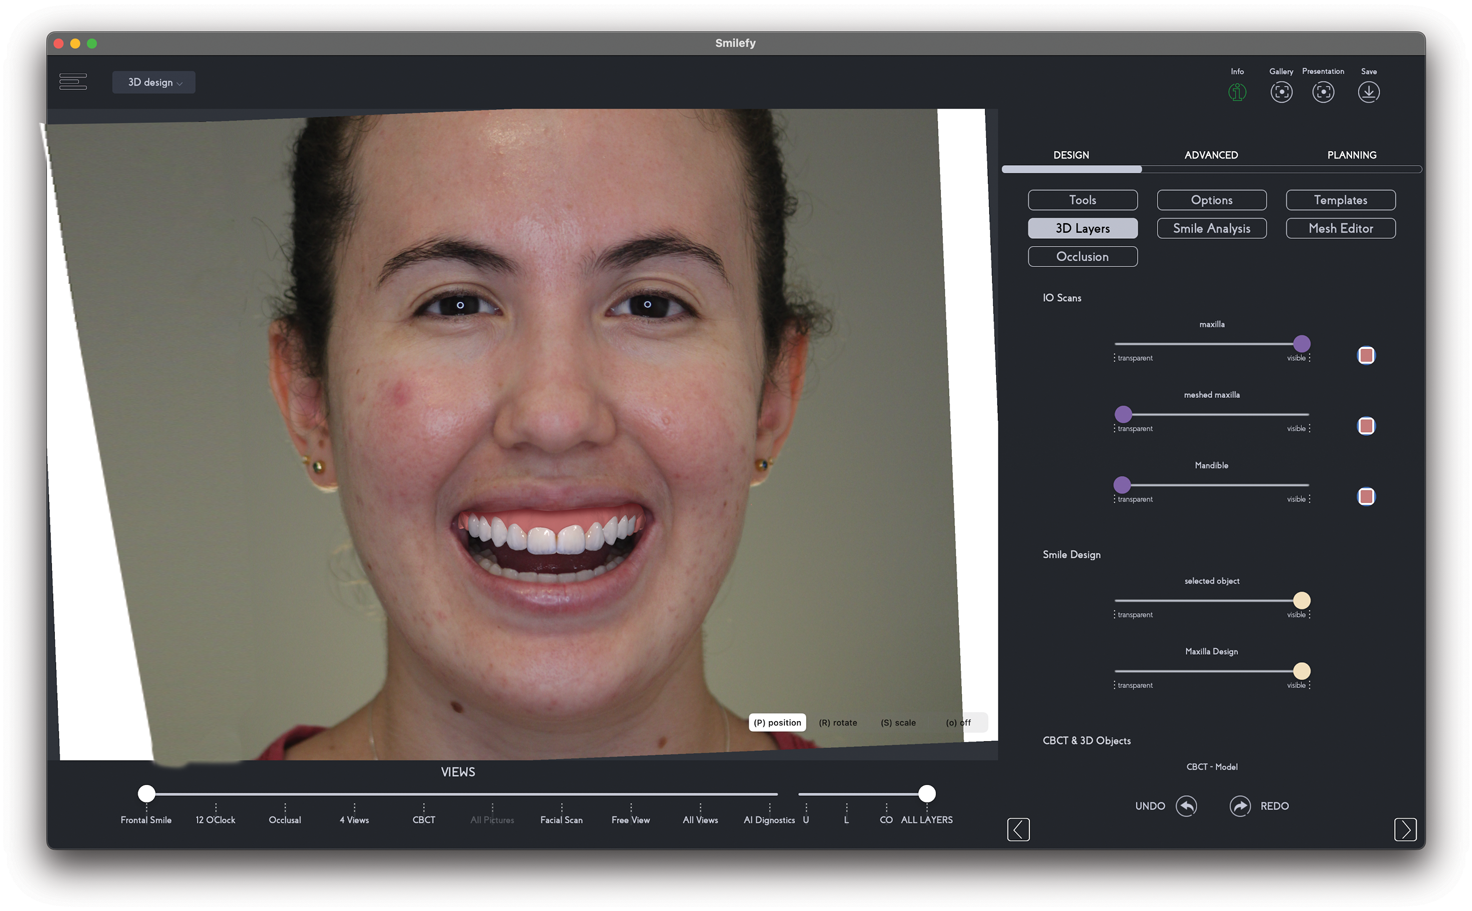Select the (R) rotate mode

(x=837, y=722)
